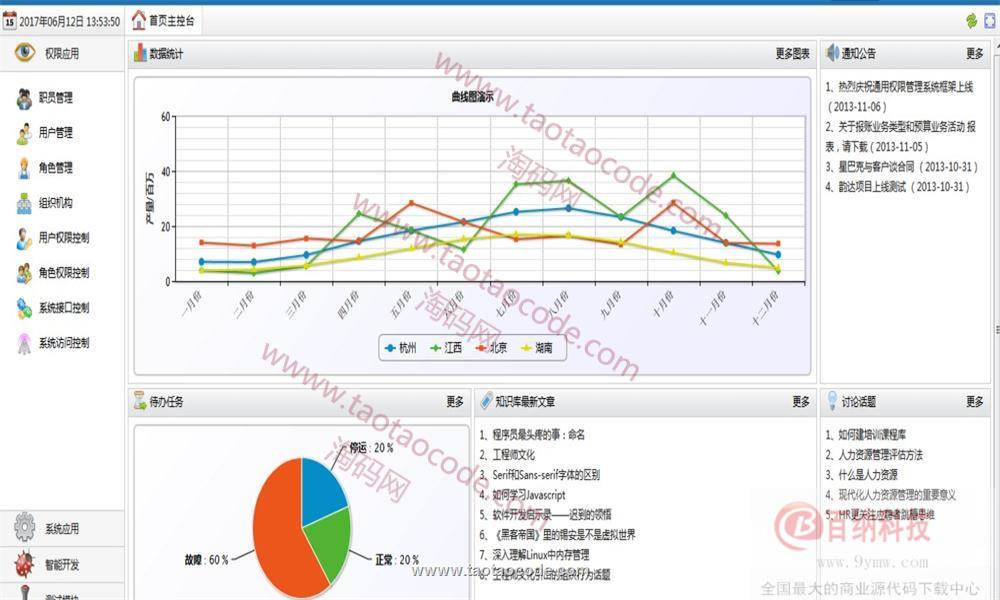Viewport: 1000px width, 600px height.
Task: Click the green refresh icon at top right
Action: pyautogui.click(x=970, y=20)
